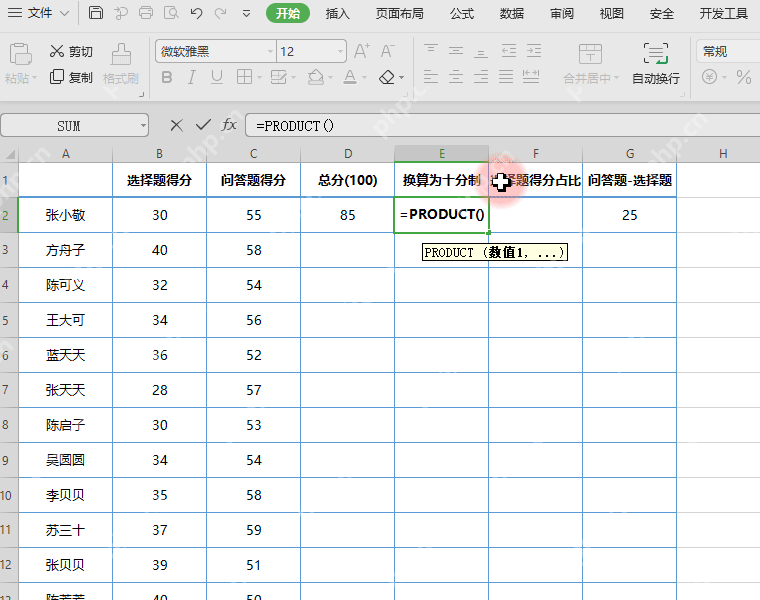Open the 文件 menu

pos(39,13)
